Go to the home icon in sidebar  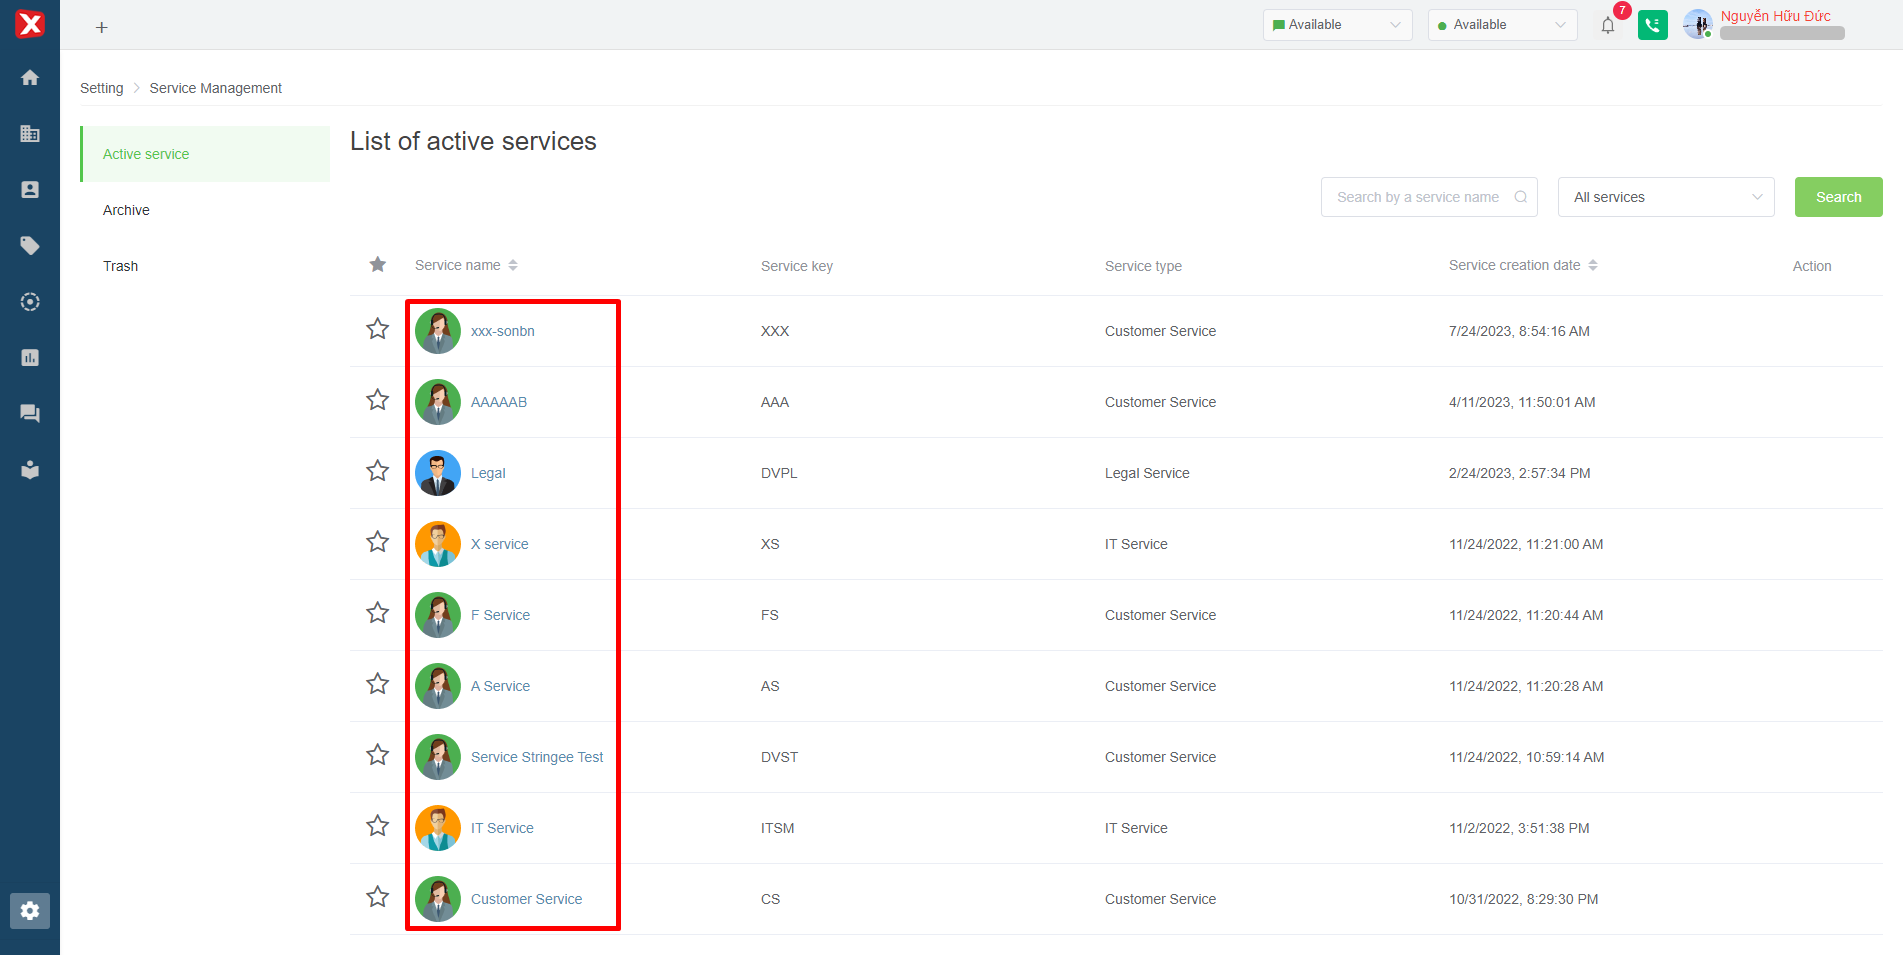coord(30,78)
